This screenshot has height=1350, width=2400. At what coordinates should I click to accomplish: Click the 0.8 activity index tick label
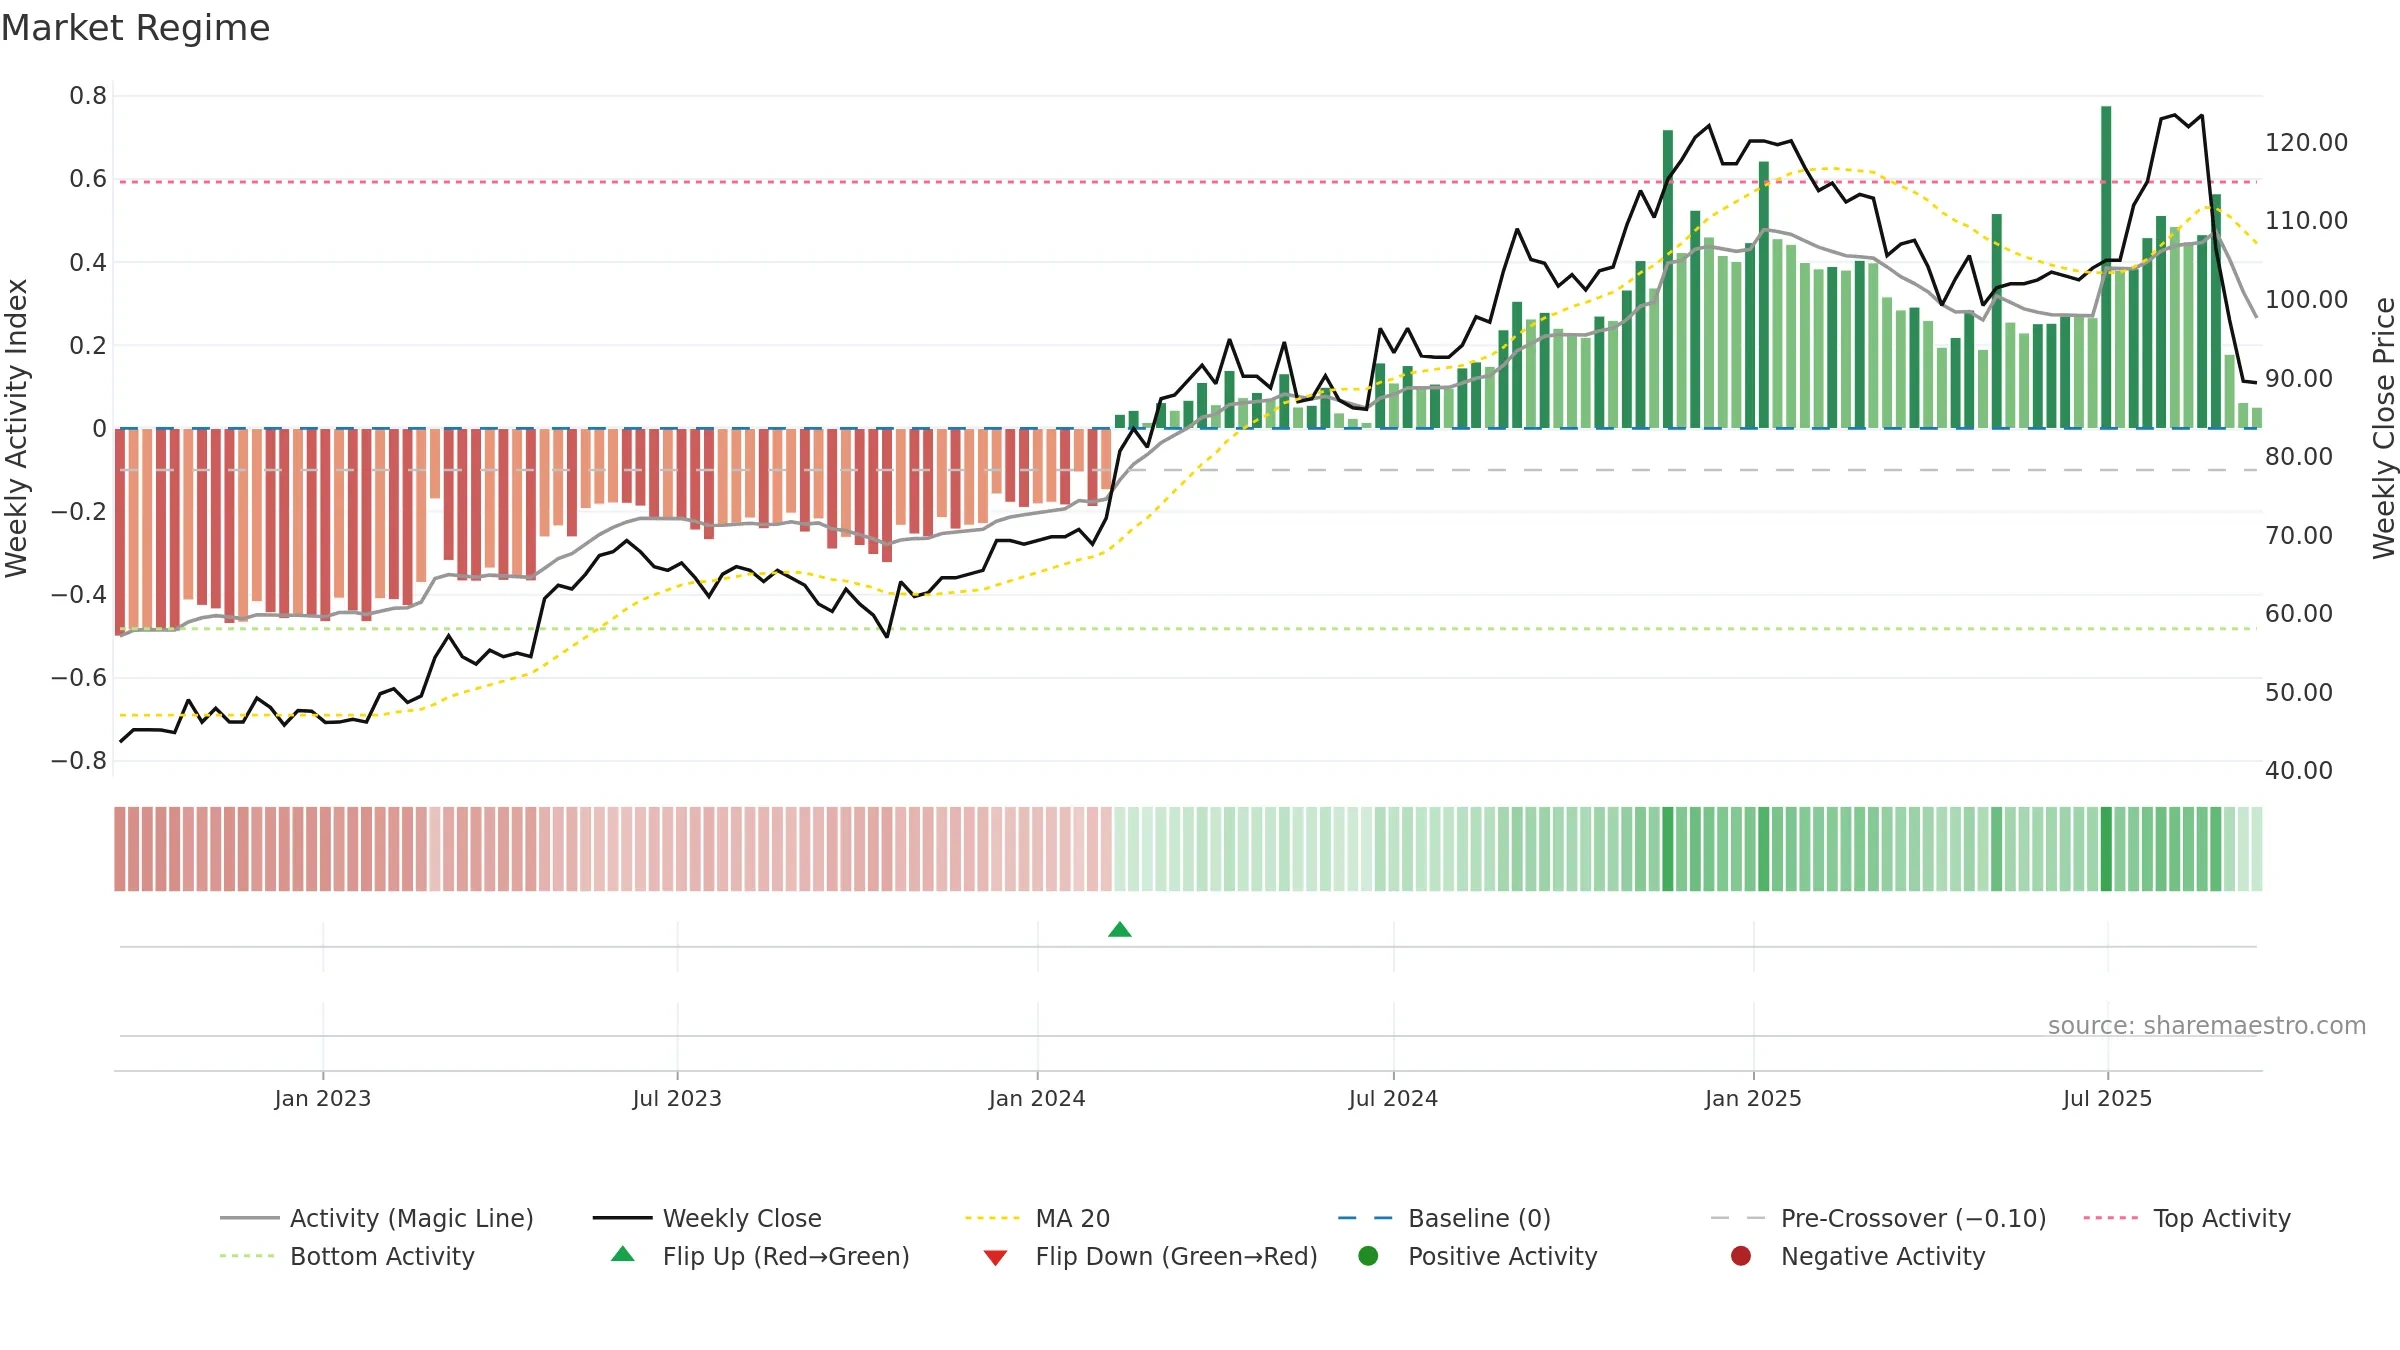[88, 96]
